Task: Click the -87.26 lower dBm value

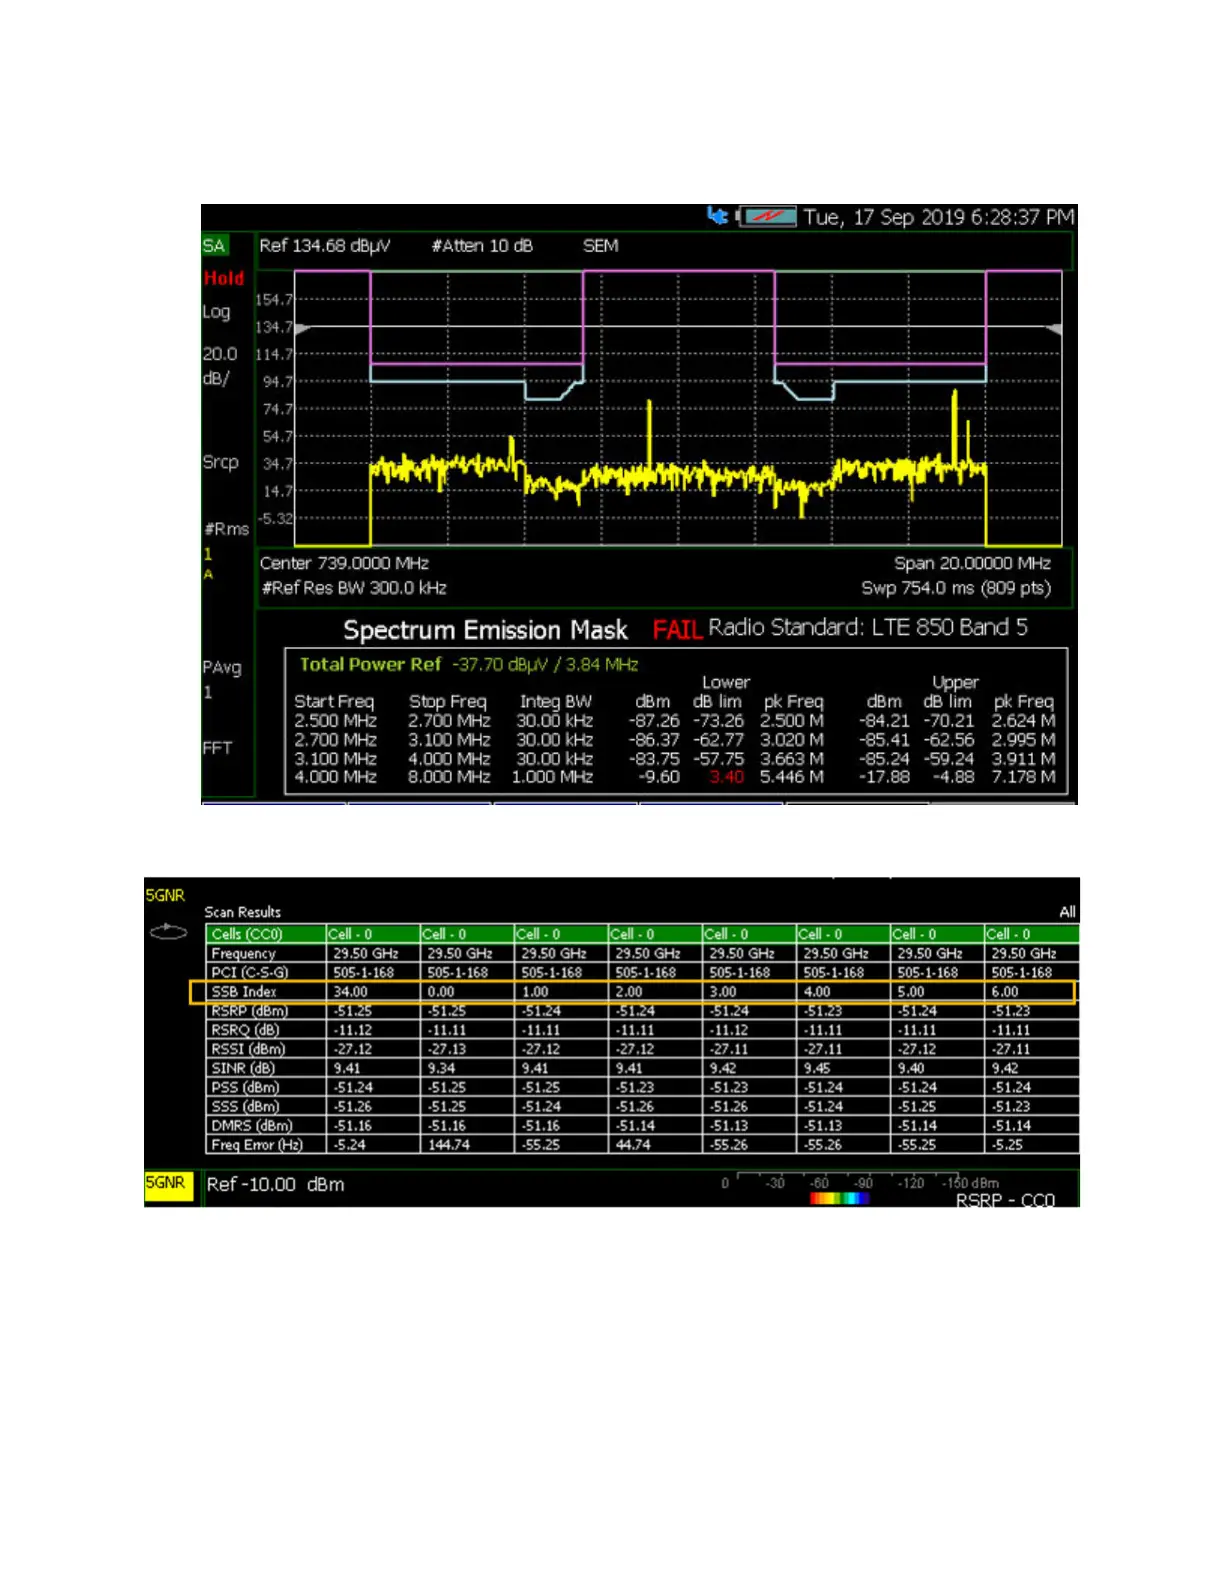Action: pyautogui.click(x=654, y=721)
